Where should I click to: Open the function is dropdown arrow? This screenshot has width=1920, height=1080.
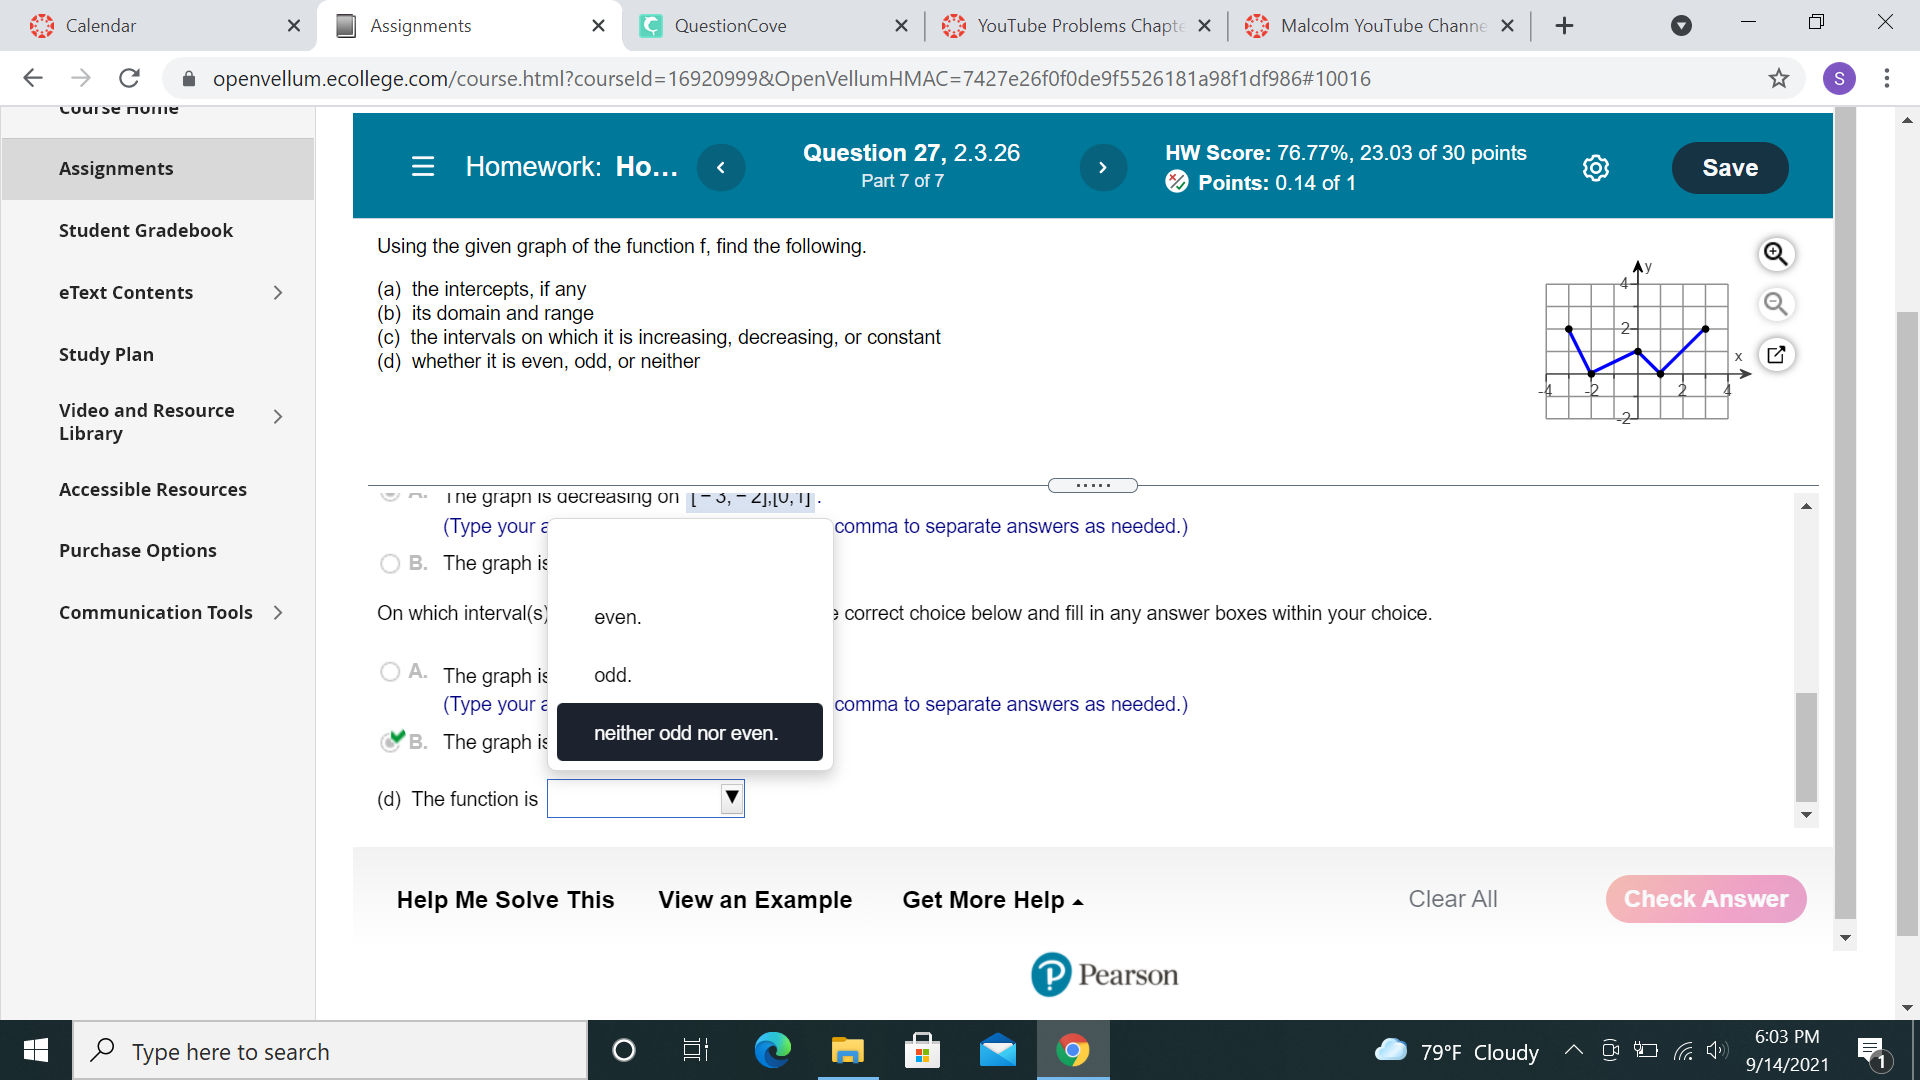(732, 798)
